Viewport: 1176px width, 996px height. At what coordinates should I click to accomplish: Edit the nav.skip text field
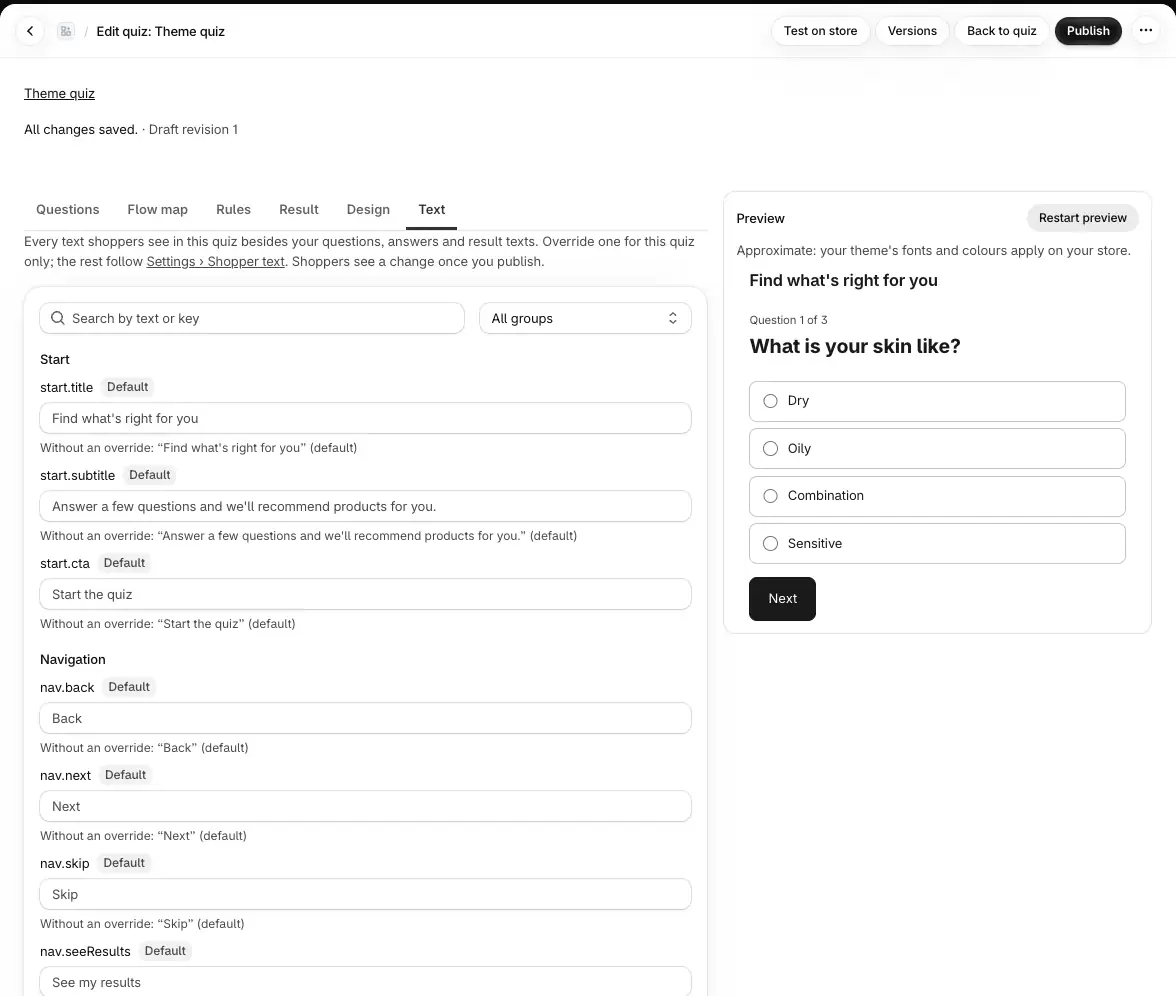click(365, 894)
